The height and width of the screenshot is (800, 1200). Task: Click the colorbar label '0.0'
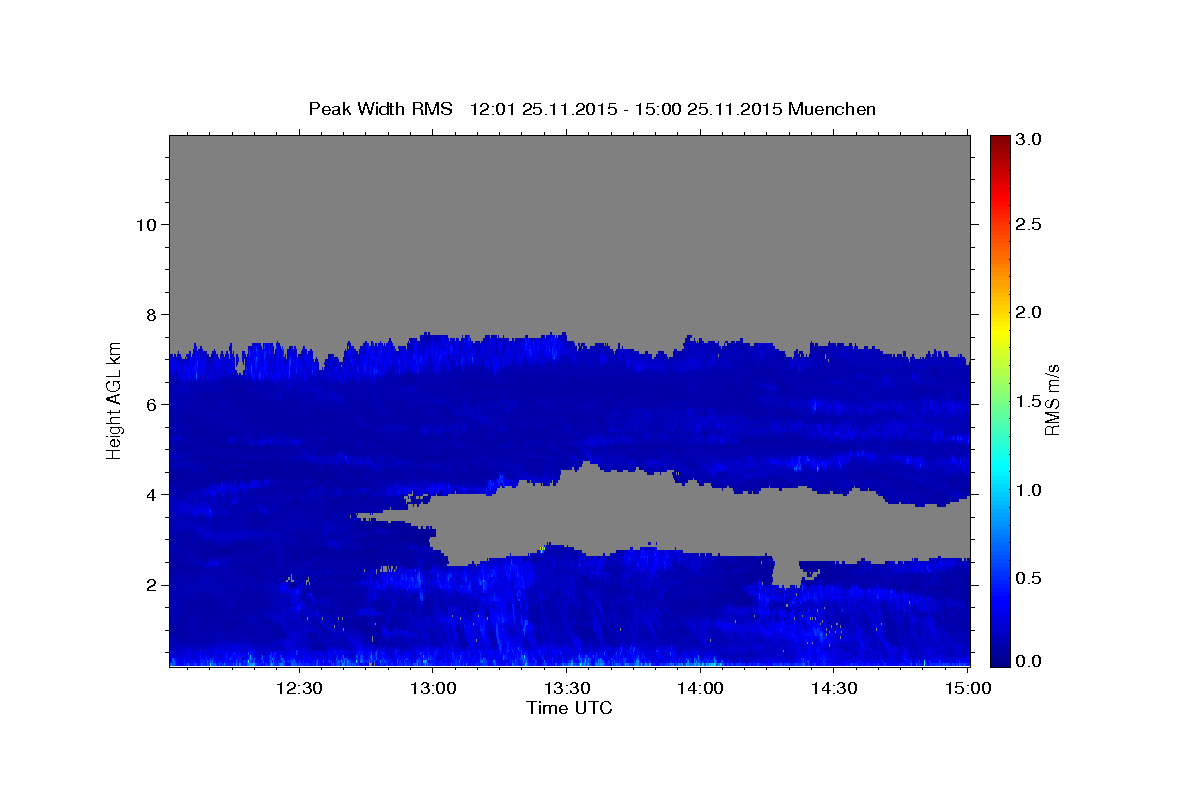click(1030, 661)
